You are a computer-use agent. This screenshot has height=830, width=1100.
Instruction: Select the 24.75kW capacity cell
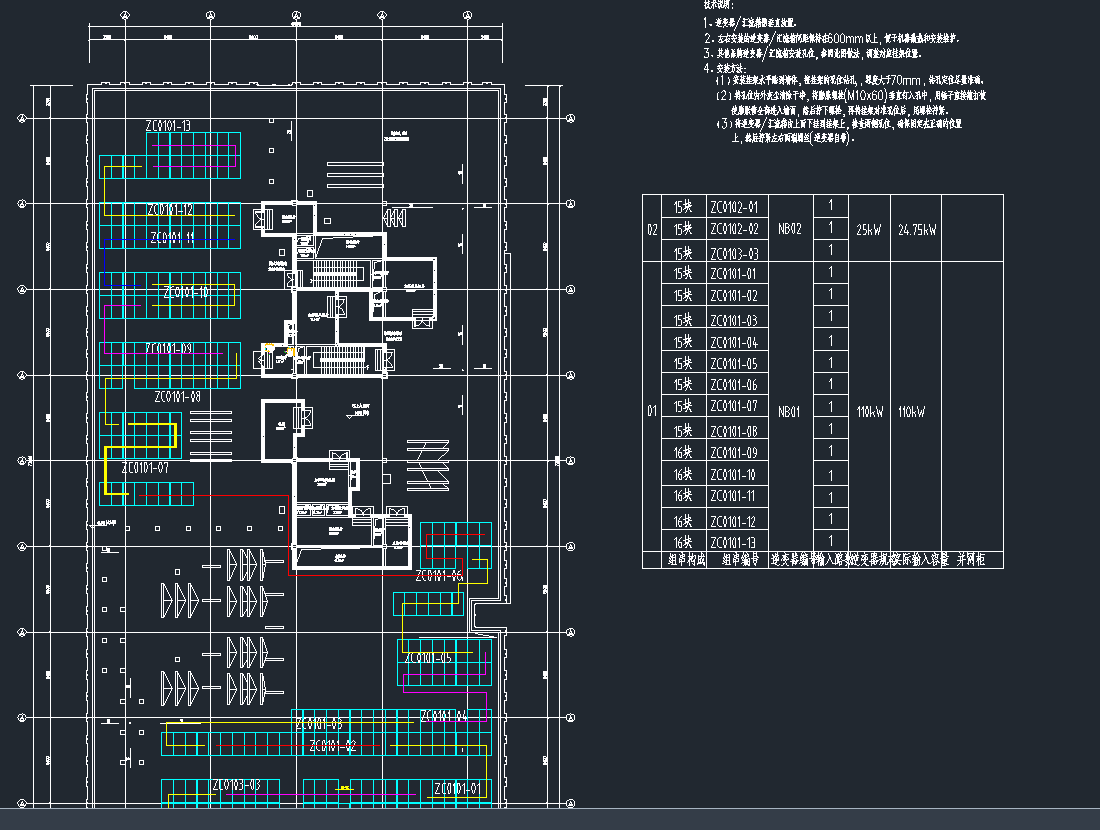coord(916,230)
